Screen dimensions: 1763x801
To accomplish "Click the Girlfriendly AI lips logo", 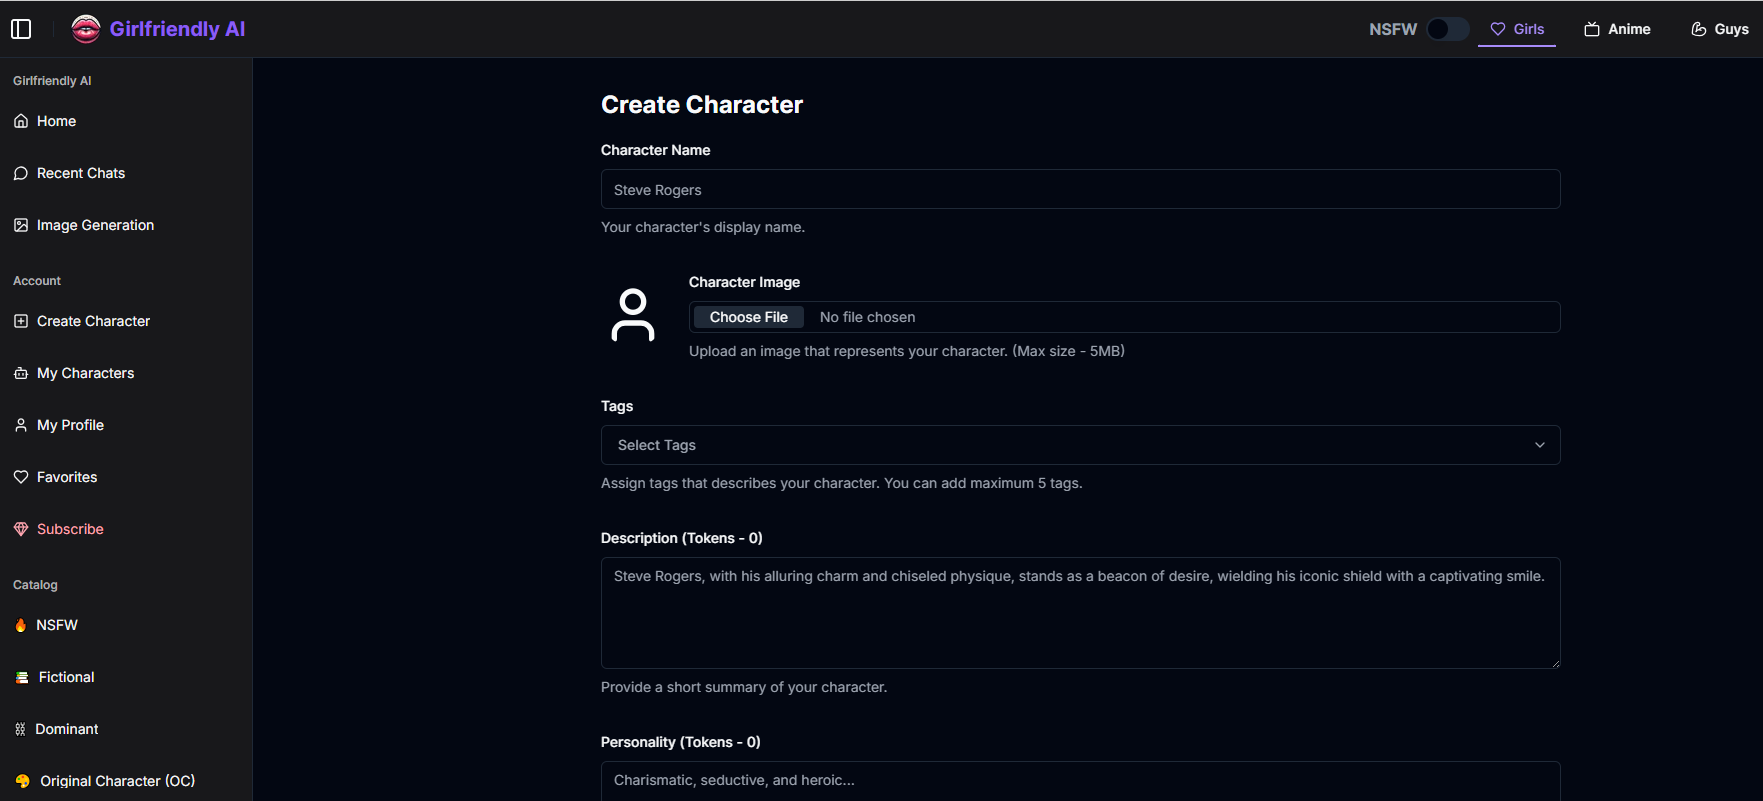I will [86, 29].
